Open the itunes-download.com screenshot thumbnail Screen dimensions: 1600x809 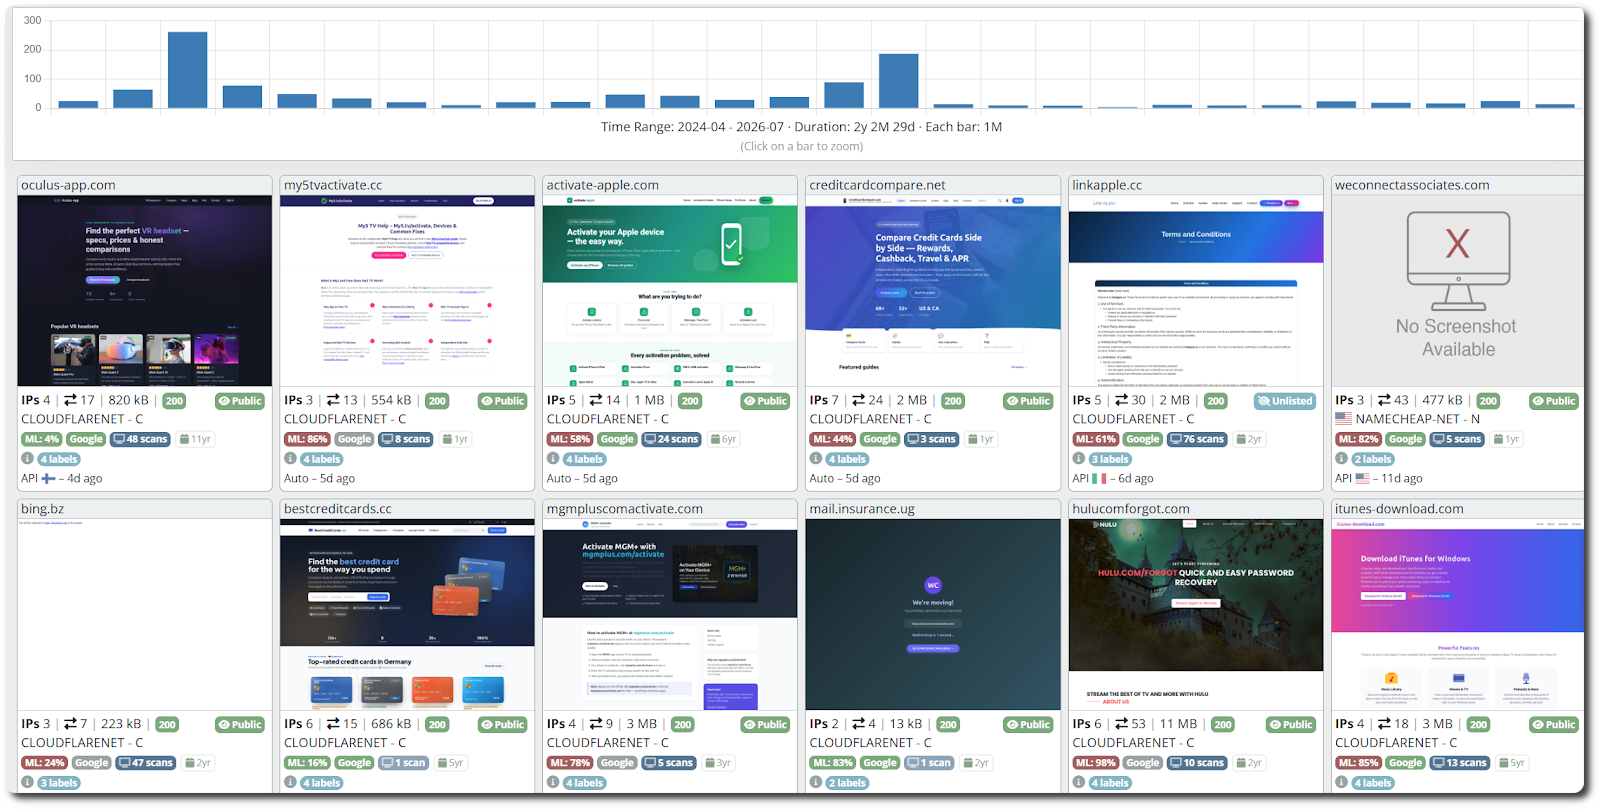pyautogui.click(x=1458, y=615)
